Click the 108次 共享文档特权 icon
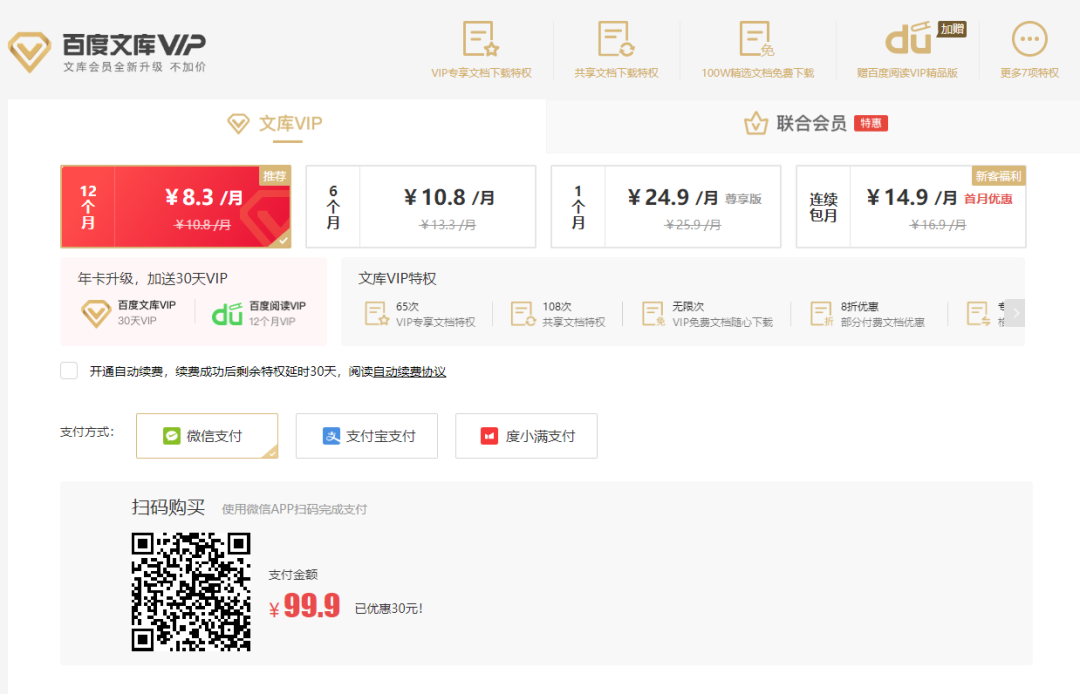 (523, 313)
